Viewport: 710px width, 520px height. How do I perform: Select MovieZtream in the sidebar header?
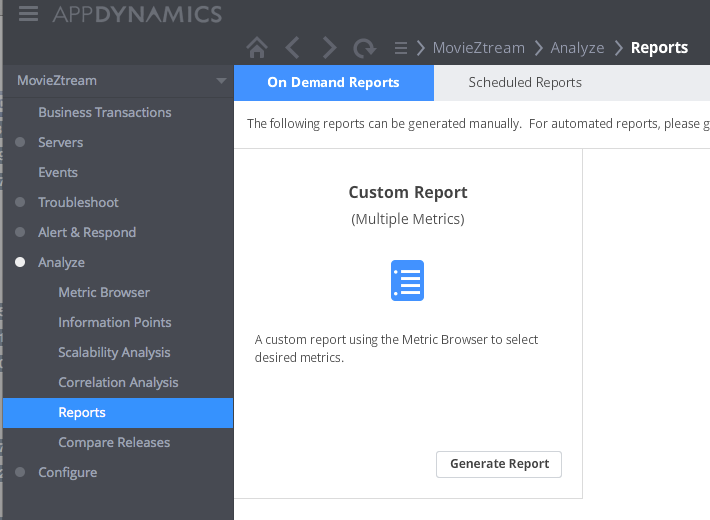pos(57,81)
